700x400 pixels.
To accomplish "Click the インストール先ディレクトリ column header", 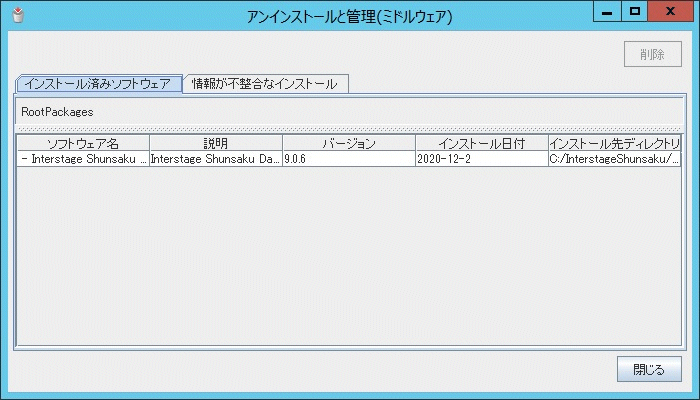I will pyautogui.click(x=614, y=143).
